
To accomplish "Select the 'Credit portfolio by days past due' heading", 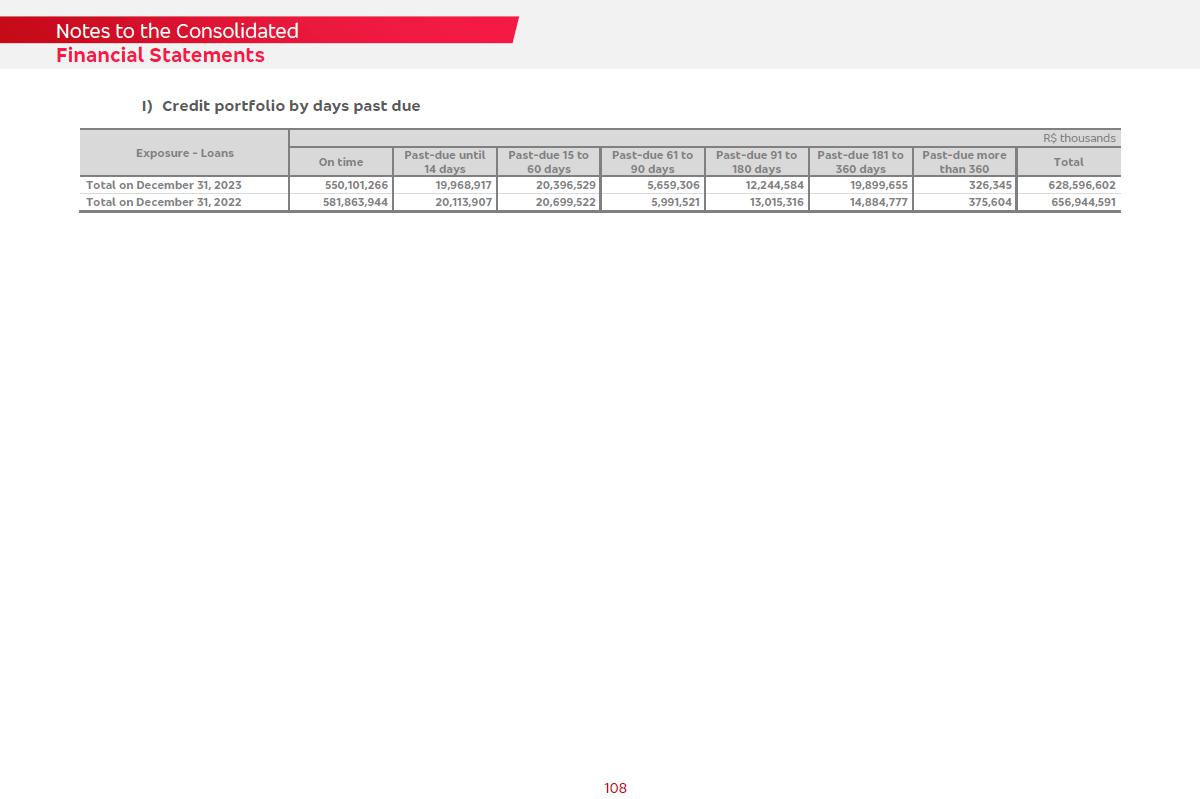I will coord(281,106).
